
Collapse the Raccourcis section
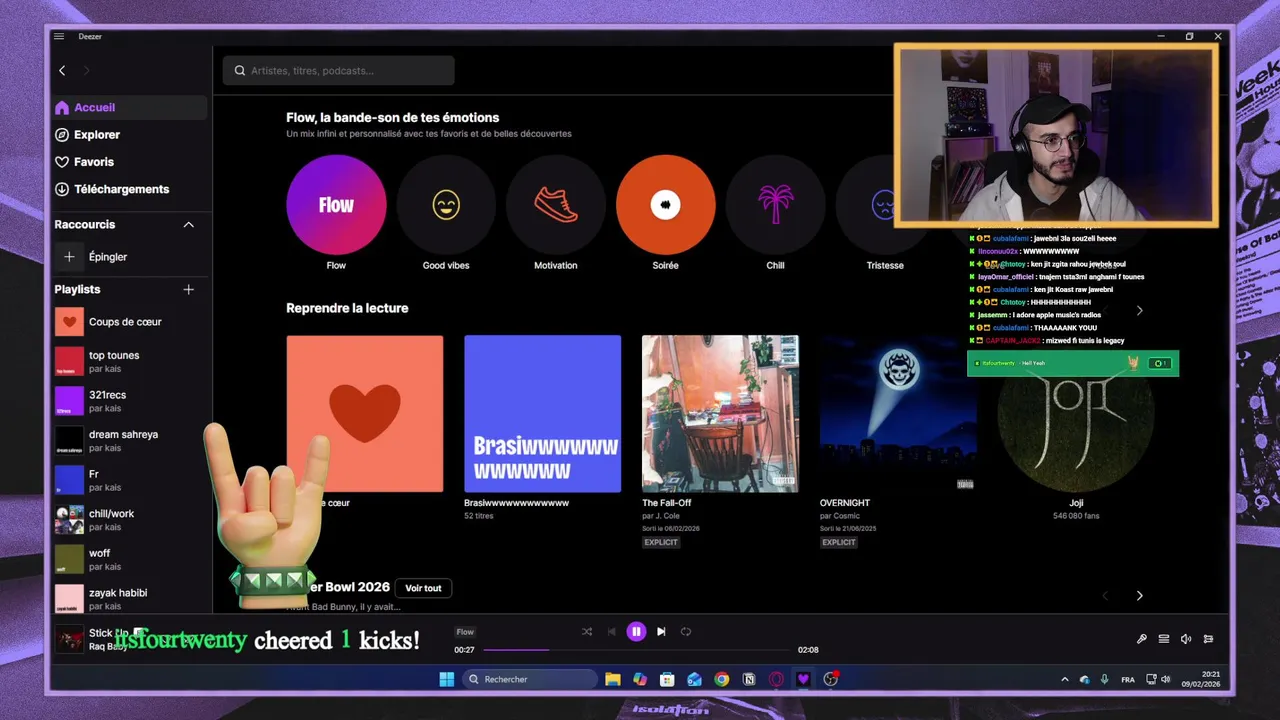point(188,225)
